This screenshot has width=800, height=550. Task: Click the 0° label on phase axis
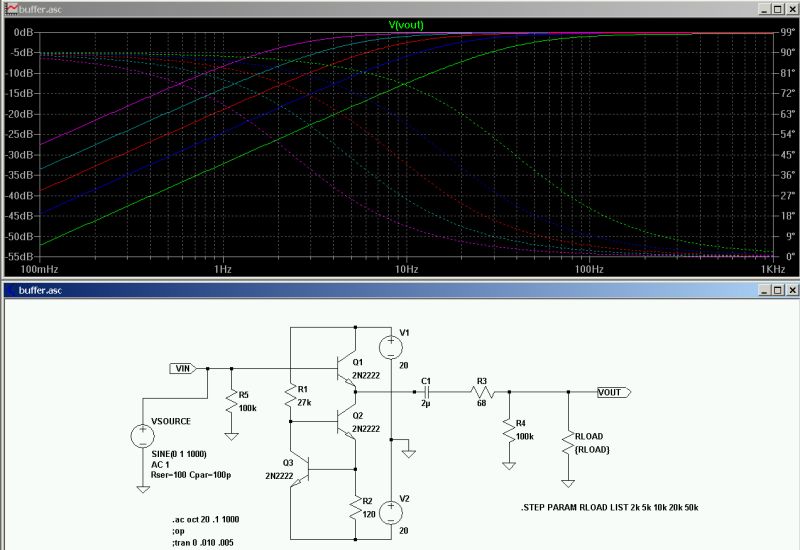791,257
